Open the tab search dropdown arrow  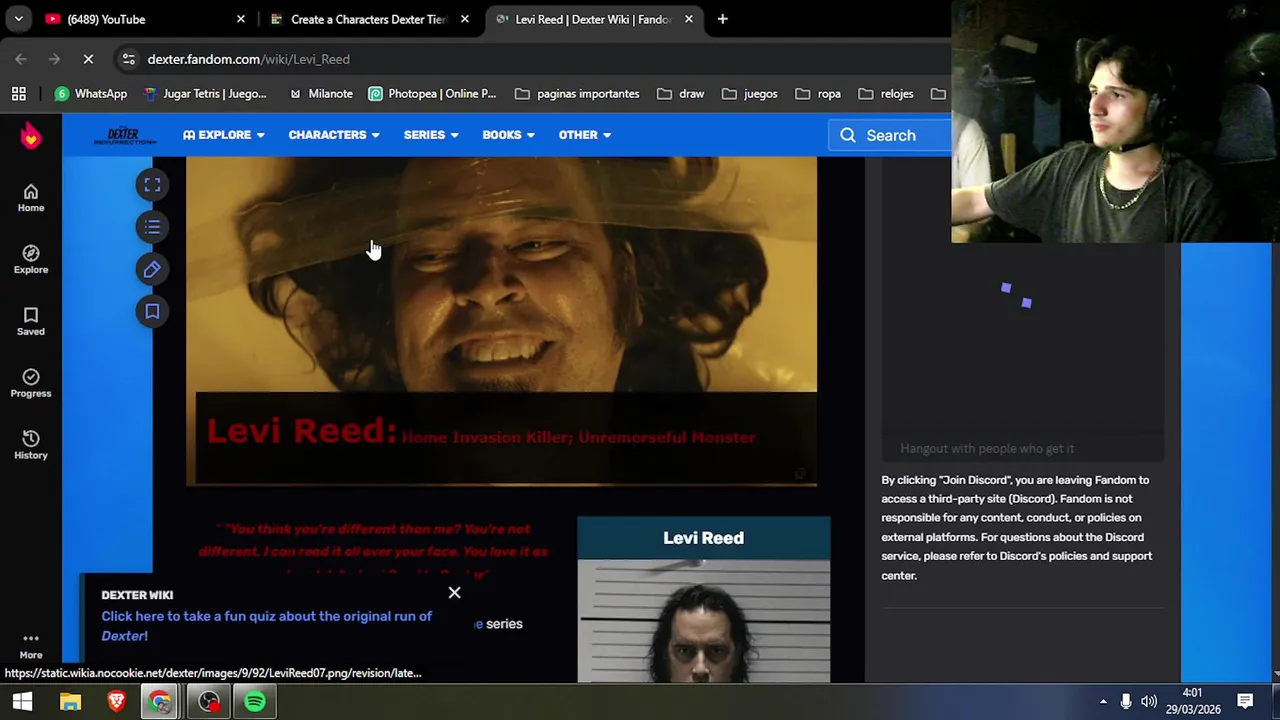coord(18,19)
